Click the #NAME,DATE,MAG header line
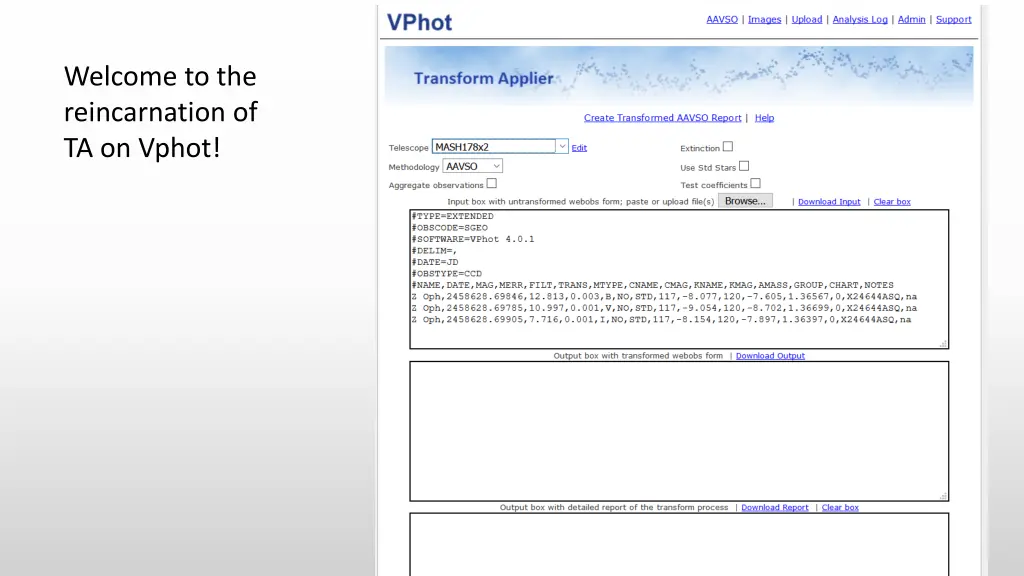The width and height of the screenshot is (1024, 576). tap(652, 285)
